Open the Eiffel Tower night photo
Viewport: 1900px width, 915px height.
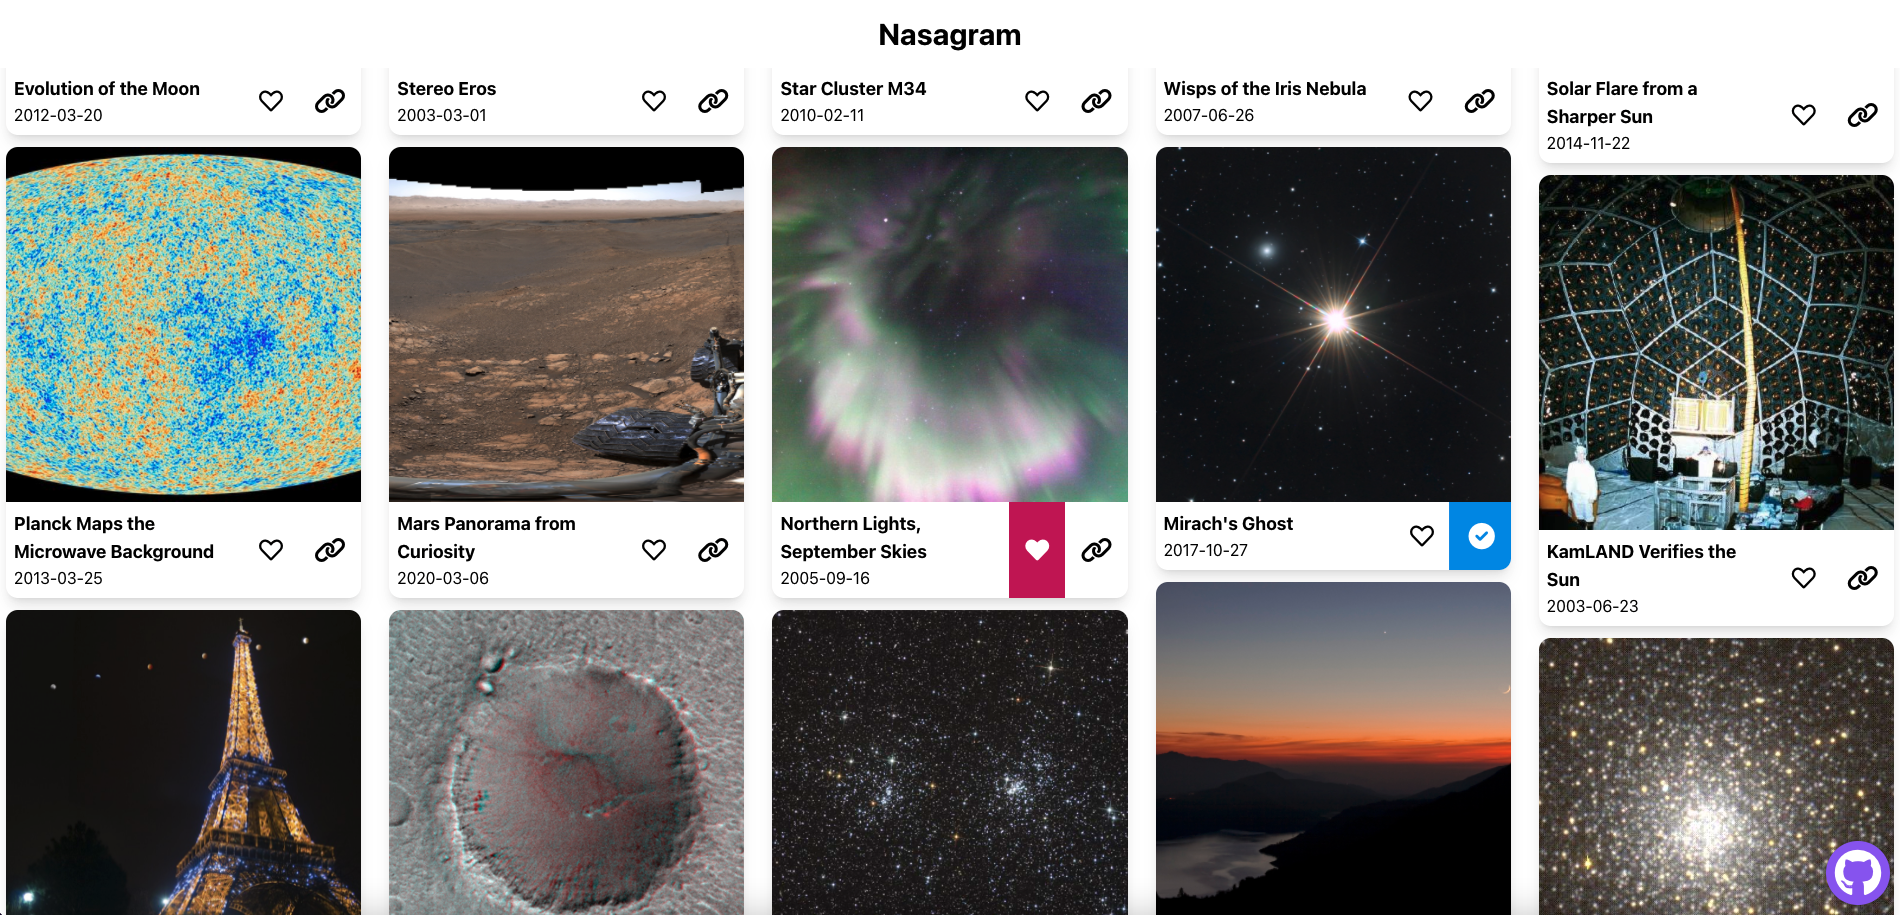coord(183,762)
